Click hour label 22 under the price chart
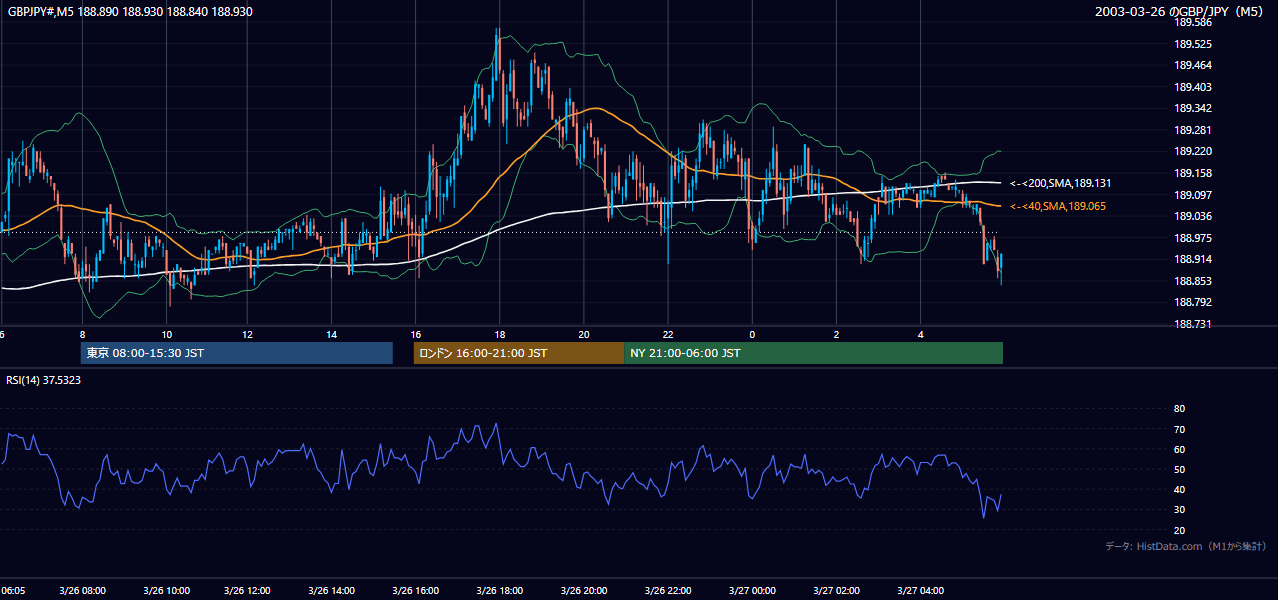 [668, 334]
